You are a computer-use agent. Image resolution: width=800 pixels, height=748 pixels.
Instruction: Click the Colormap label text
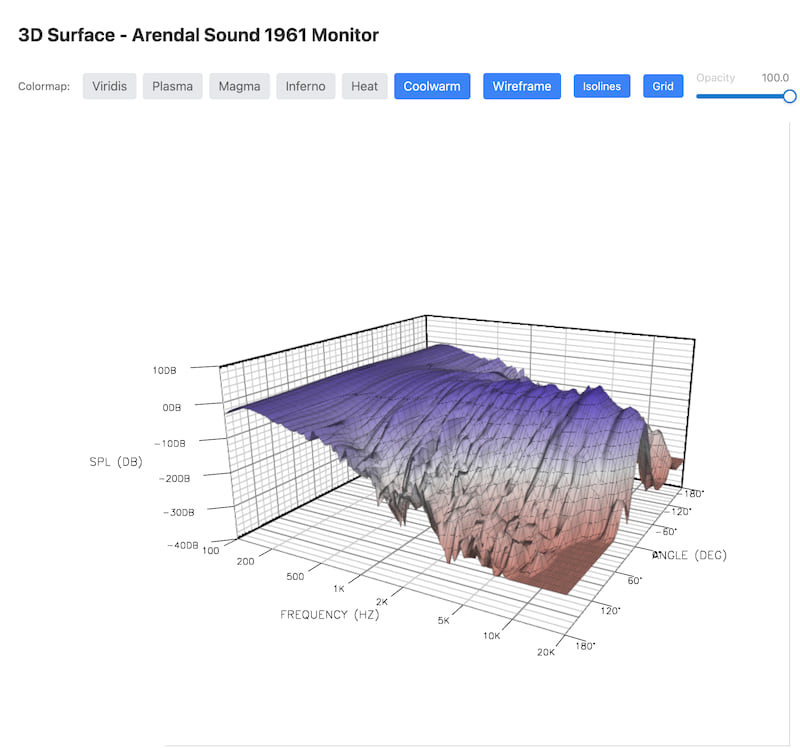click(x=44, y=86)
